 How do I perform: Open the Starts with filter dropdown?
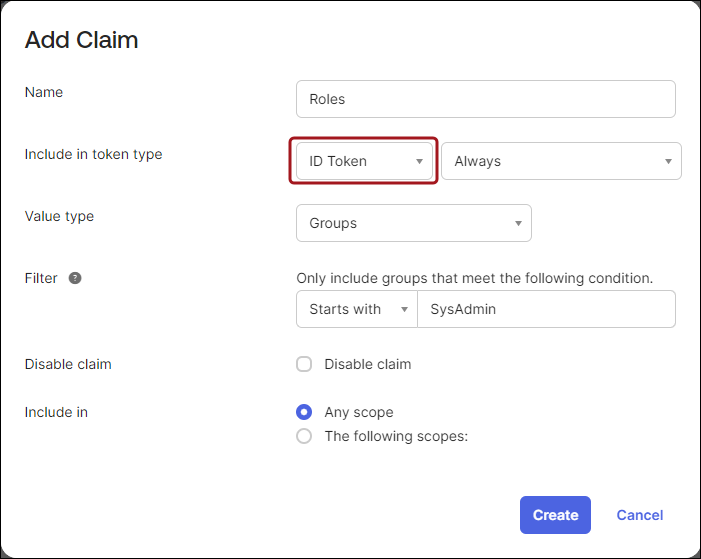[x=357, y=309]
